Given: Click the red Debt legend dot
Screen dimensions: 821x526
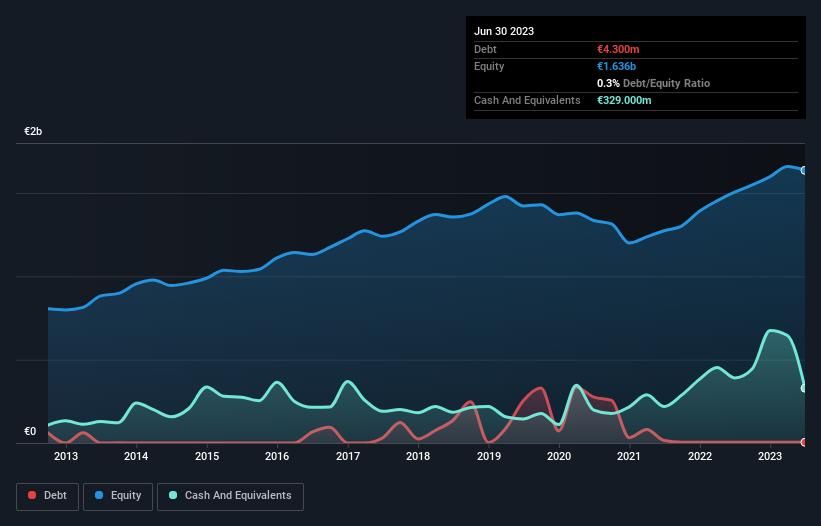Looking at the screenshot, I should click(x=33, y=496).
